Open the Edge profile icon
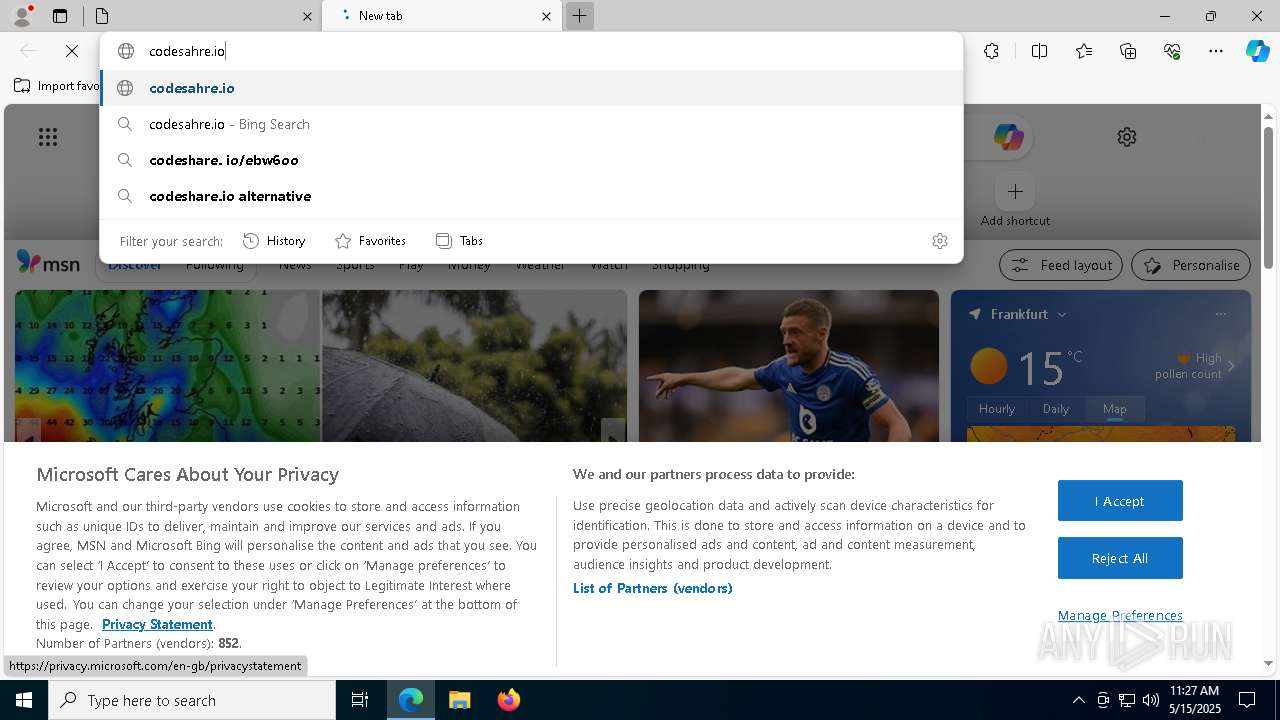1280x720 pixels. tap(21, 15)
